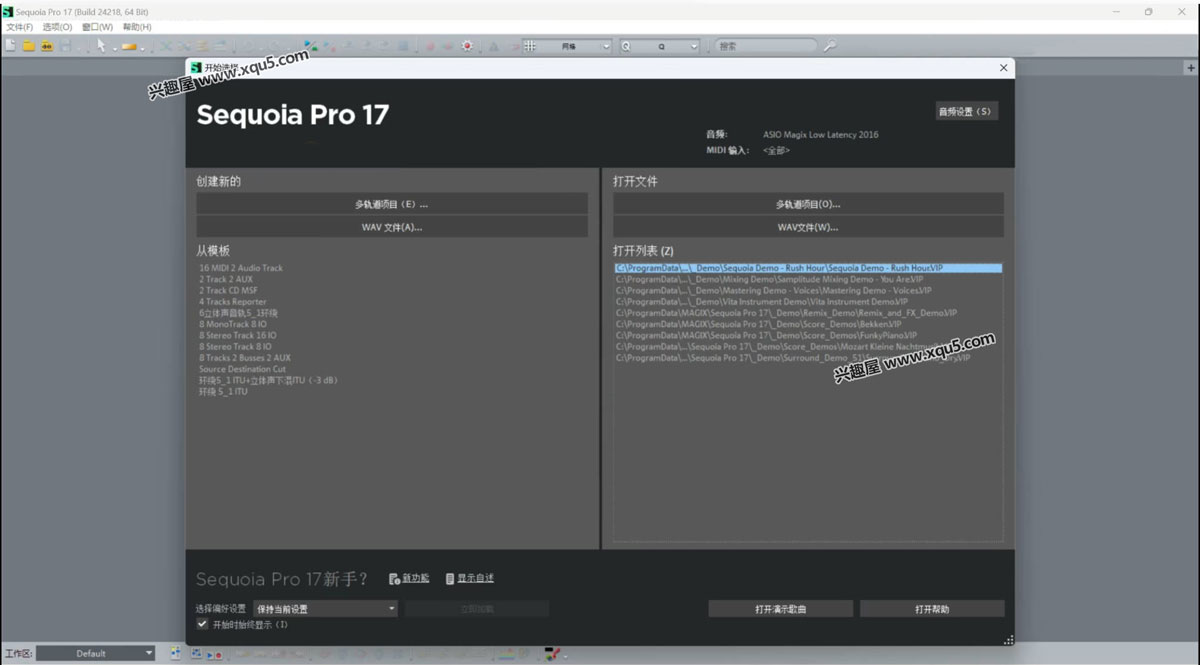Select recent file Bekken.VIP

758,324
